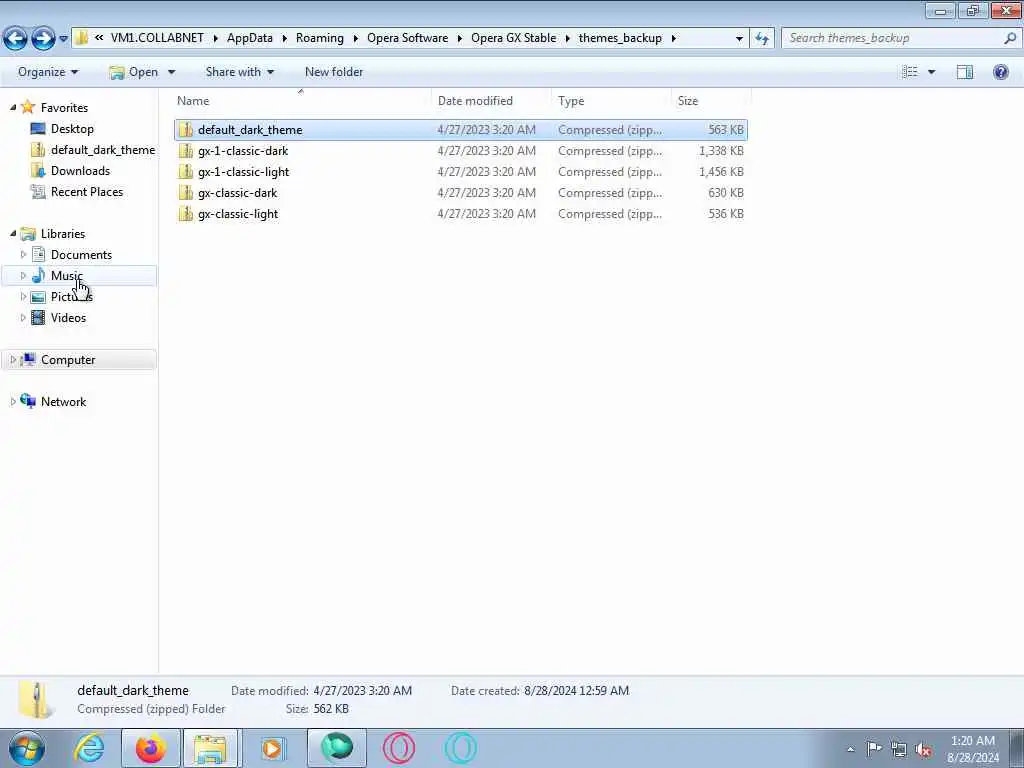
Task: Expand the Network tree node
Action: 13,402
